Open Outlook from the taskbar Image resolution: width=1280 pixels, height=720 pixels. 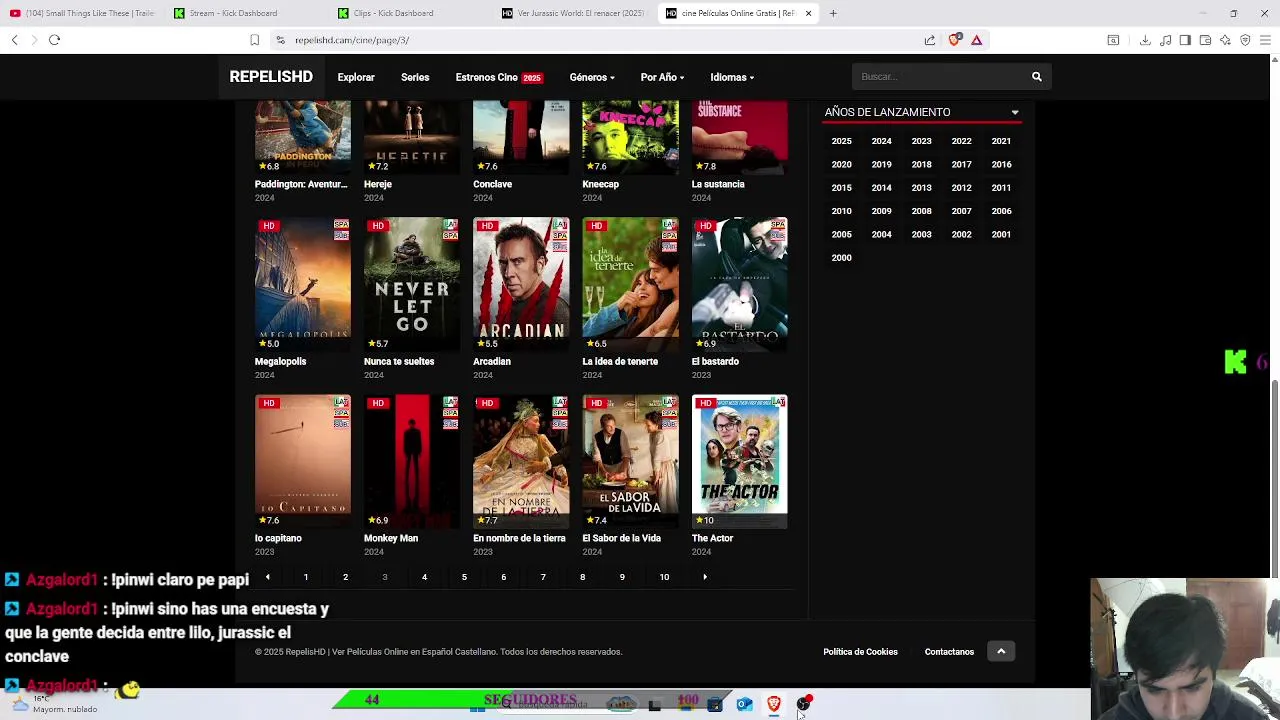tap(745, 705)
